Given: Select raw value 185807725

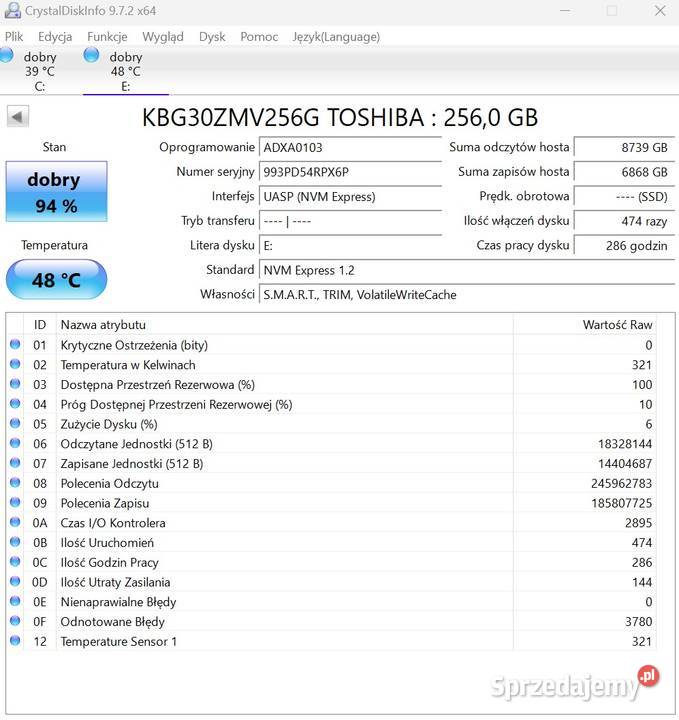Looking at the screenshot, I should (622, 503).
